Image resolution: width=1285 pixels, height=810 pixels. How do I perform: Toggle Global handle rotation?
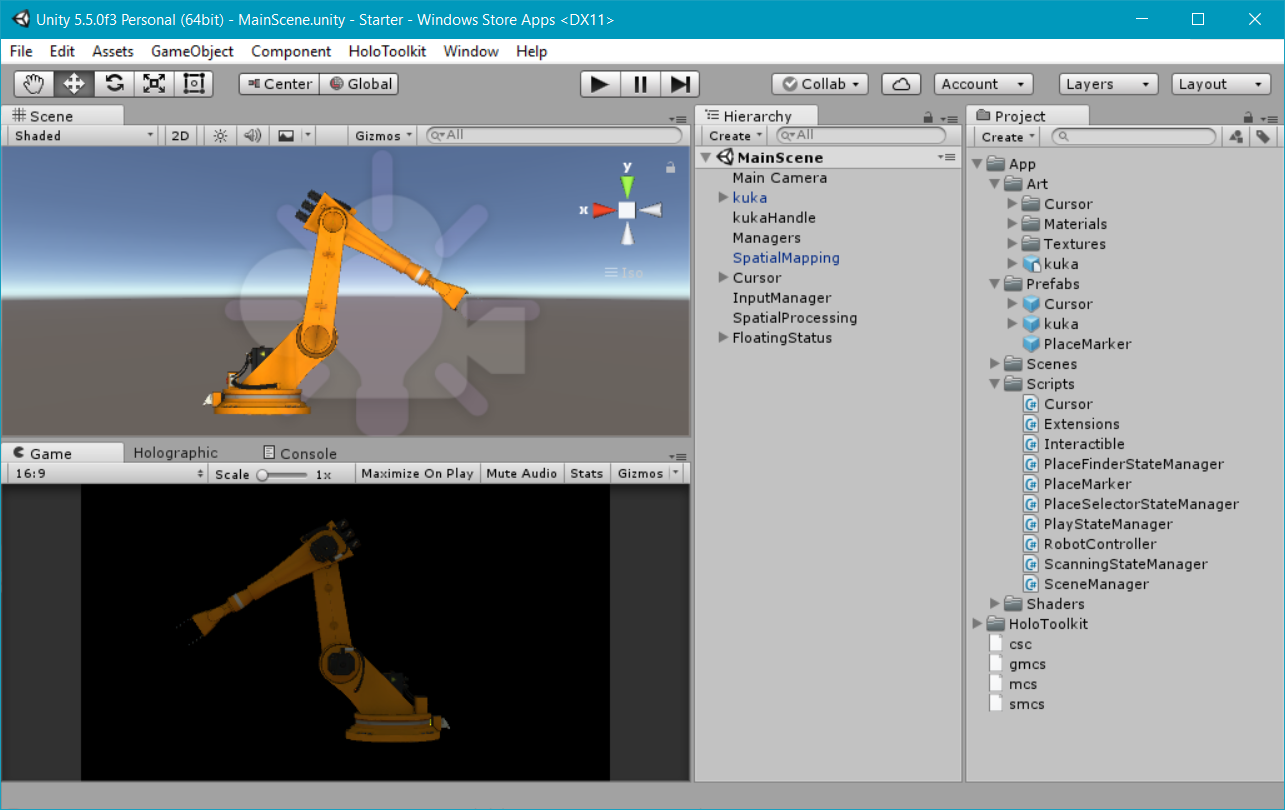point(360,84)
